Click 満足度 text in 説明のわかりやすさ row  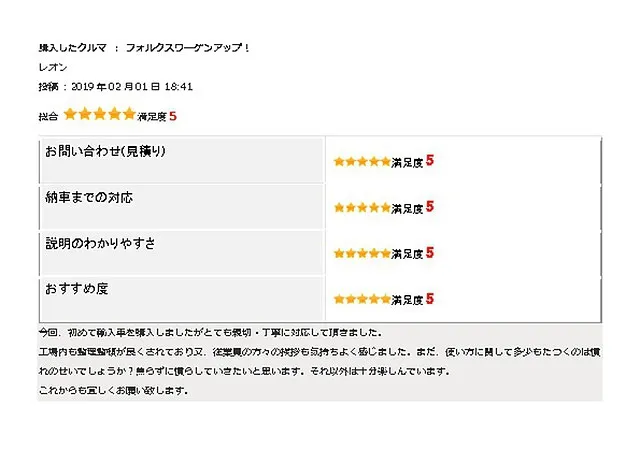(x=407, y=255)
